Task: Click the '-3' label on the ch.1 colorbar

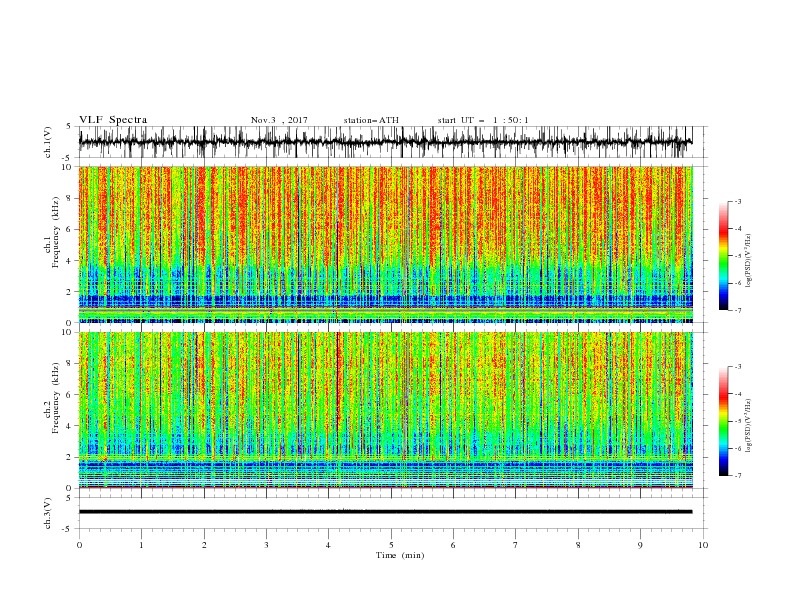Action: click(737, 201)
